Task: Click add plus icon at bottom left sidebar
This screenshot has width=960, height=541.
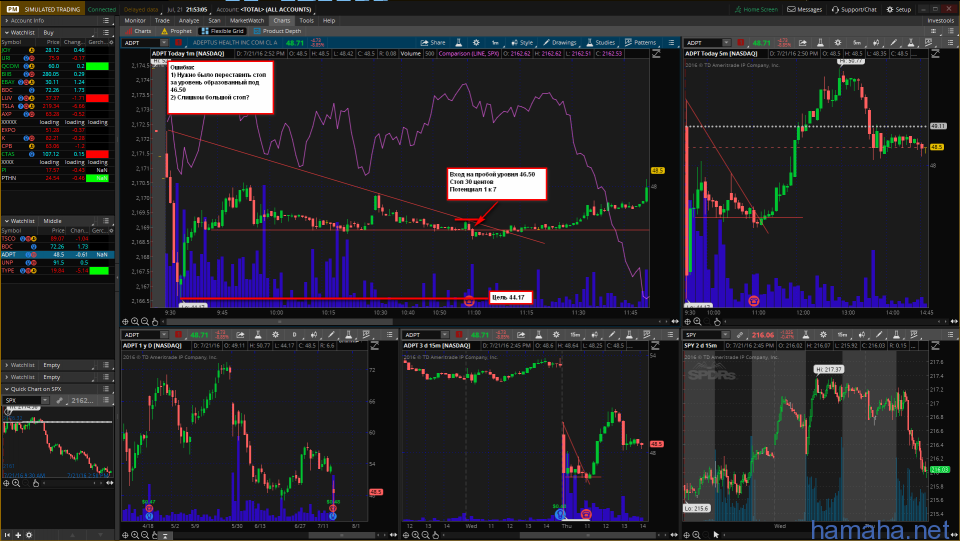Action: pyautogui.click(x=18, y=535)
